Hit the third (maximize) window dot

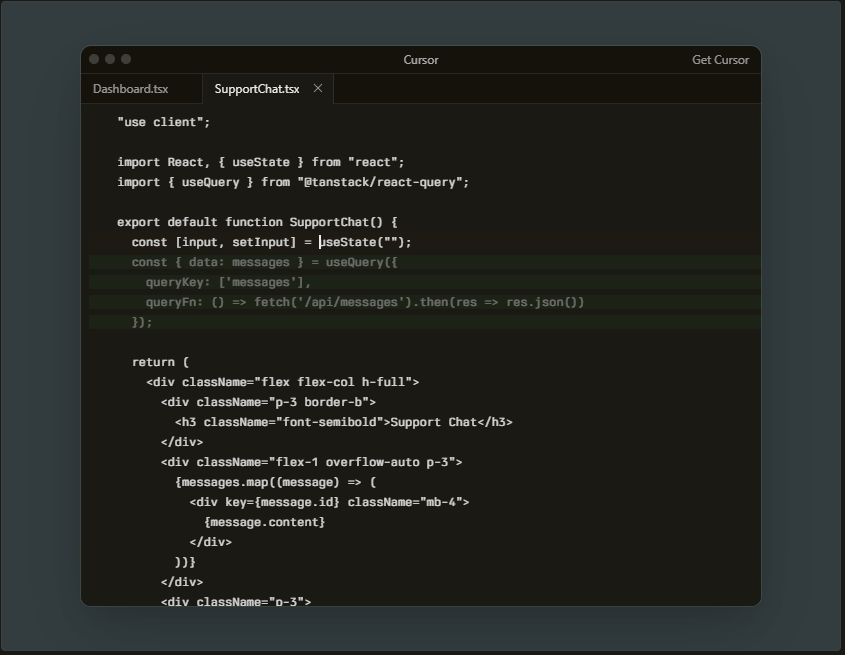click(126, 60)
